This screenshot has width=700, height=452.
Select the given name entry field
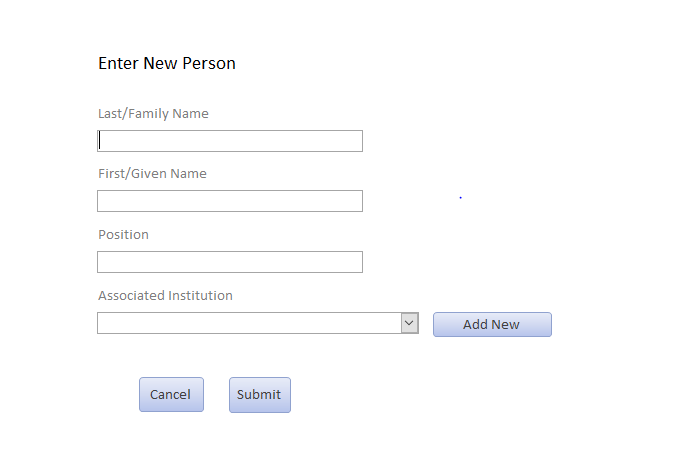coord(230,201)
